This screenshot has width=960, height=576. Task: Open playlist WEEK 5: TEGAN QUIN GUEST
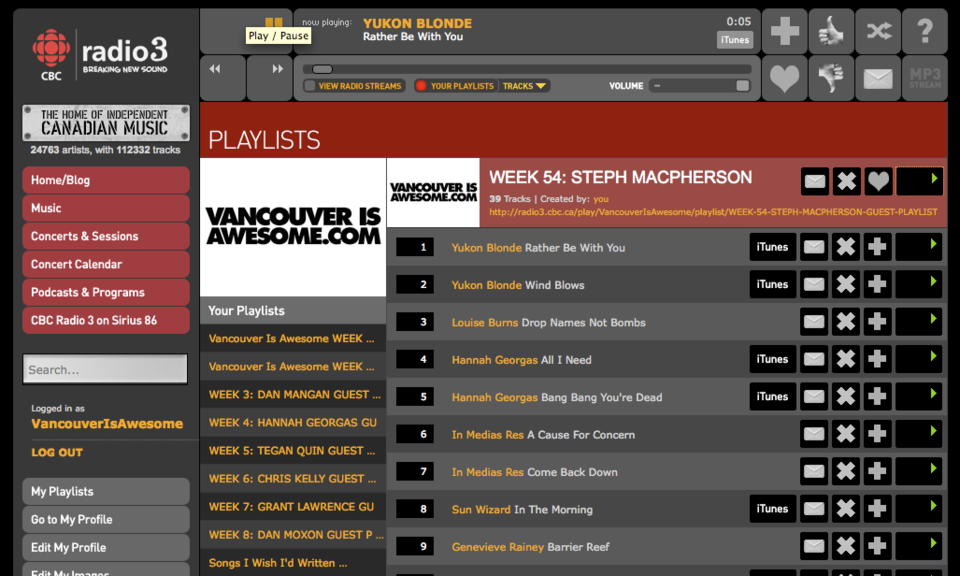pos(293,451)
